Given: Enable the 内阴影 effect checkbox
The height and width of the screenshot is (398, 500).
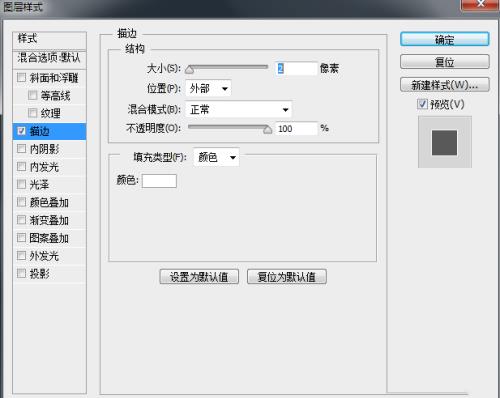Looking at the screenshot, I should pyautogui.click(x=21, y=148).
